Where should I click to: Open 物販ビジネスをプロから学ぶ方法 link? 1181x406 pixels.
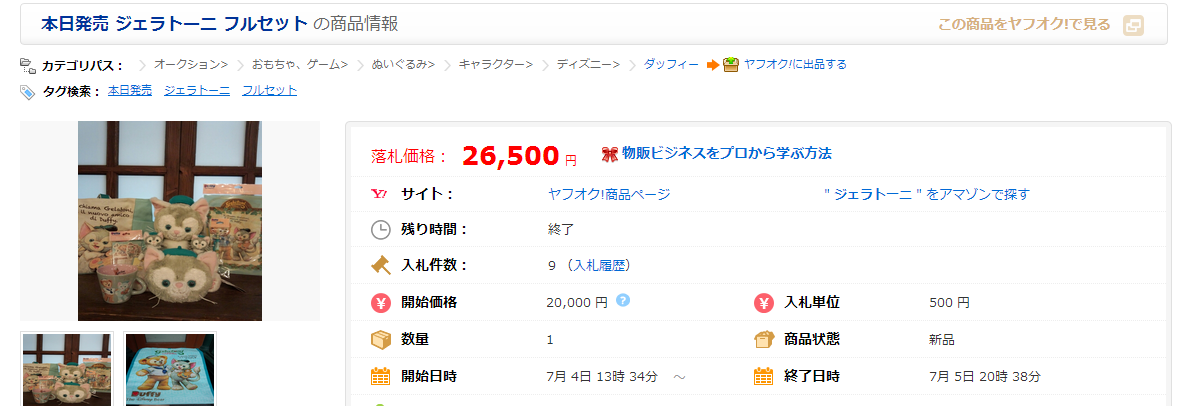726,153
